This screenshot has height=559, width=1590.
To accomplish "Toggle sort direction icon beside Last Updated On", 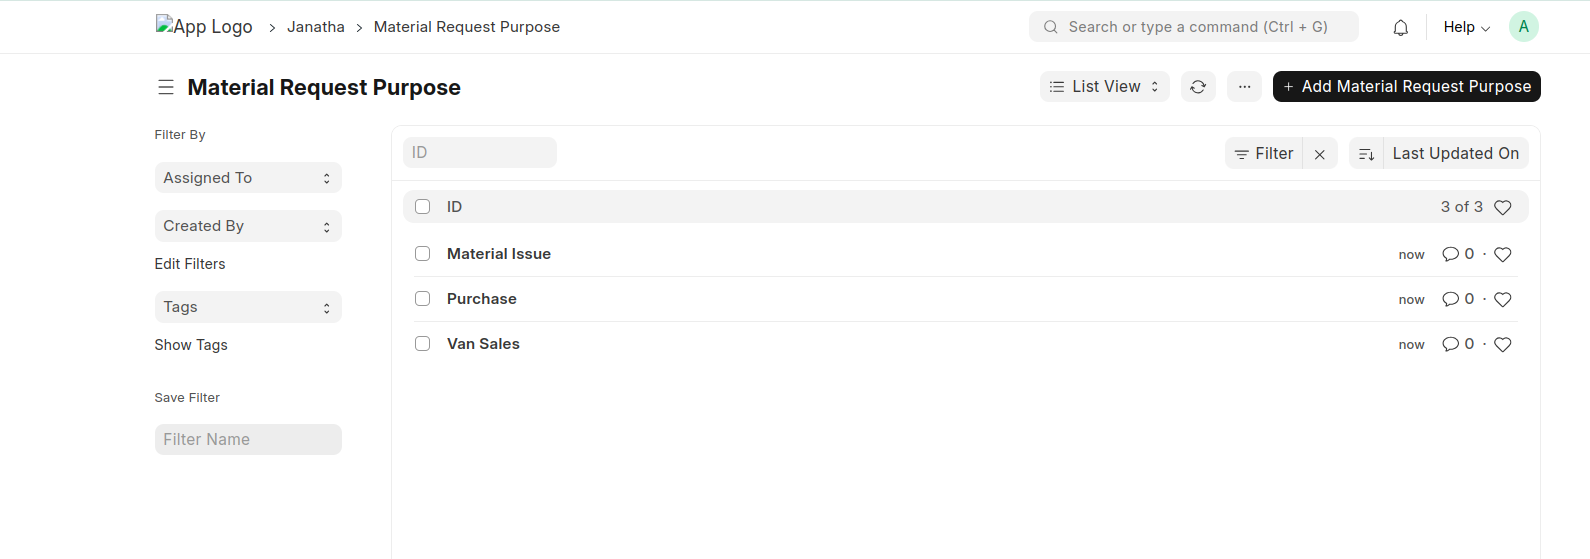I will 1366,154.
